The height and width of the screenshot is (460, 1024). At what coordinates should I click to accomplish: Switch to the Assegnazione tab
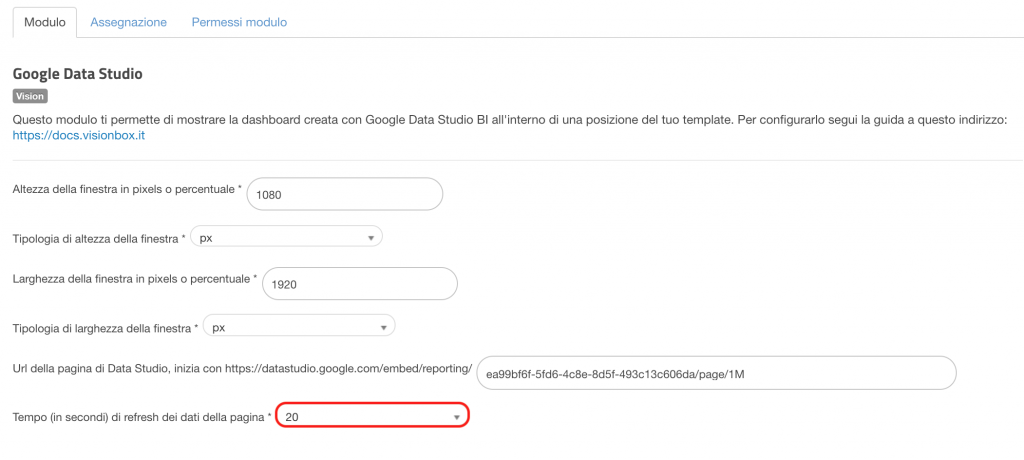click(129, 22)
